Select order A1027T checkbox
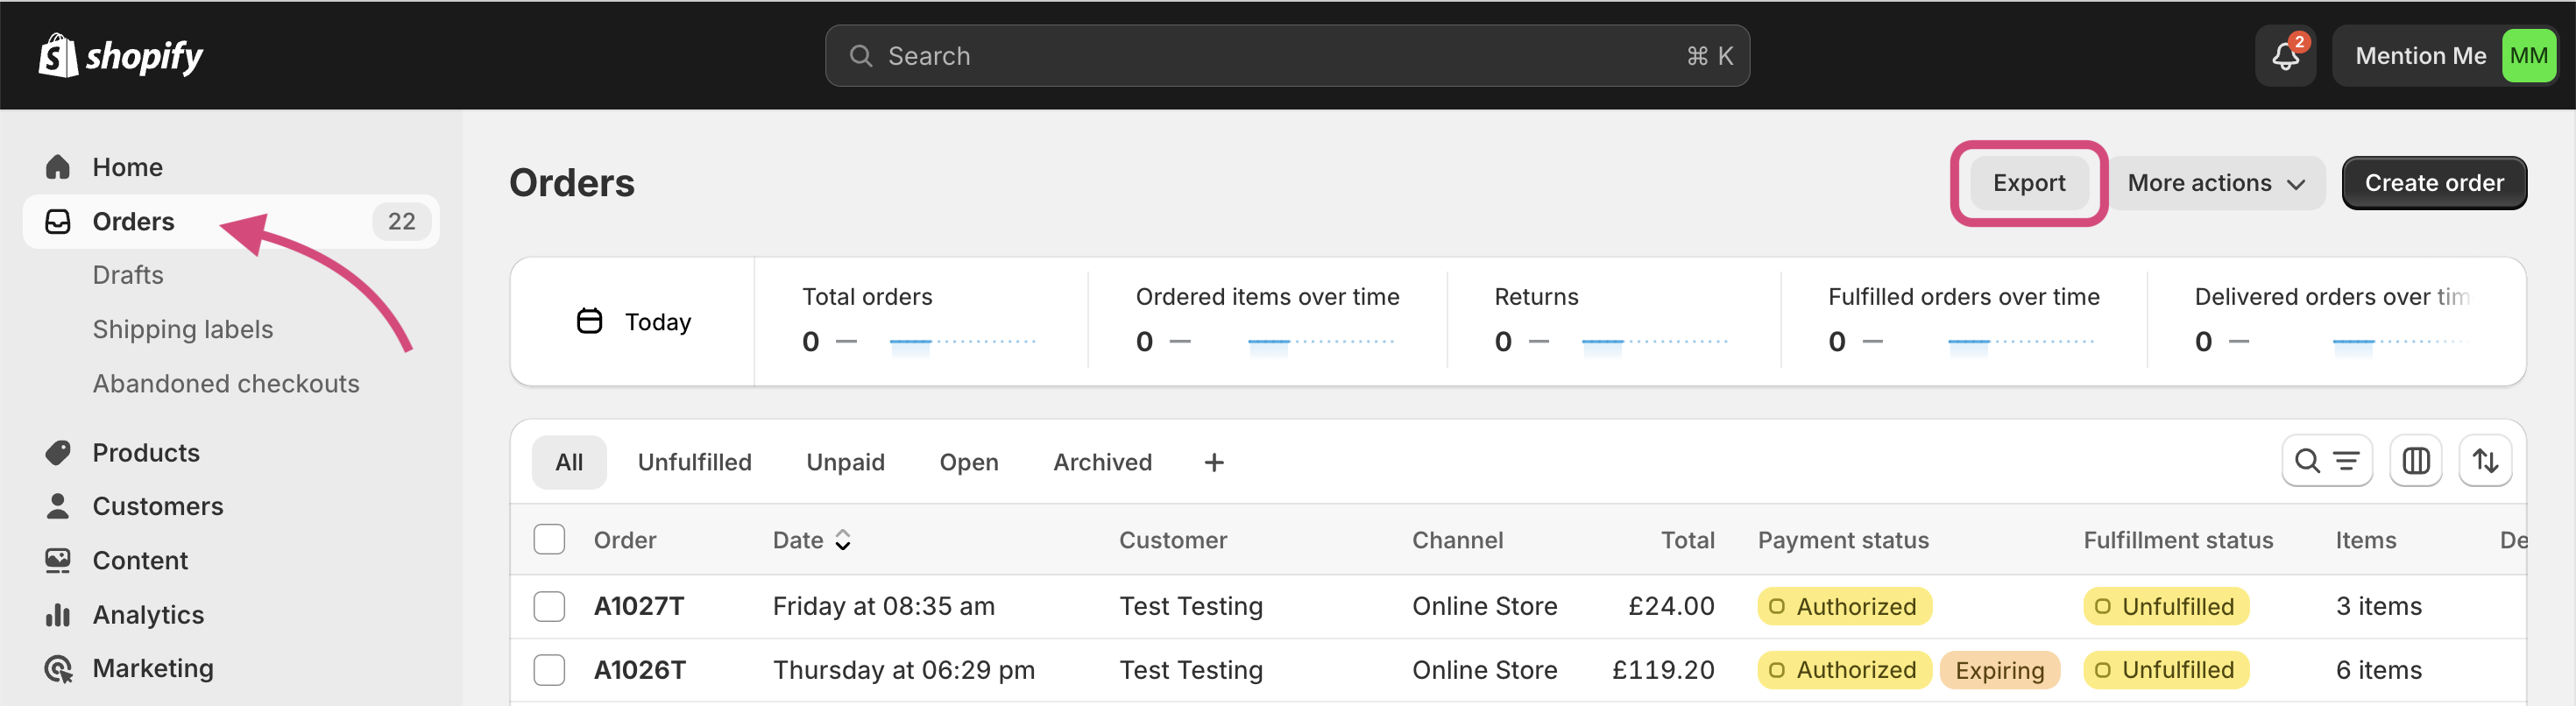This screenshot has height=706, width=2576. click(x=549, y=606)
